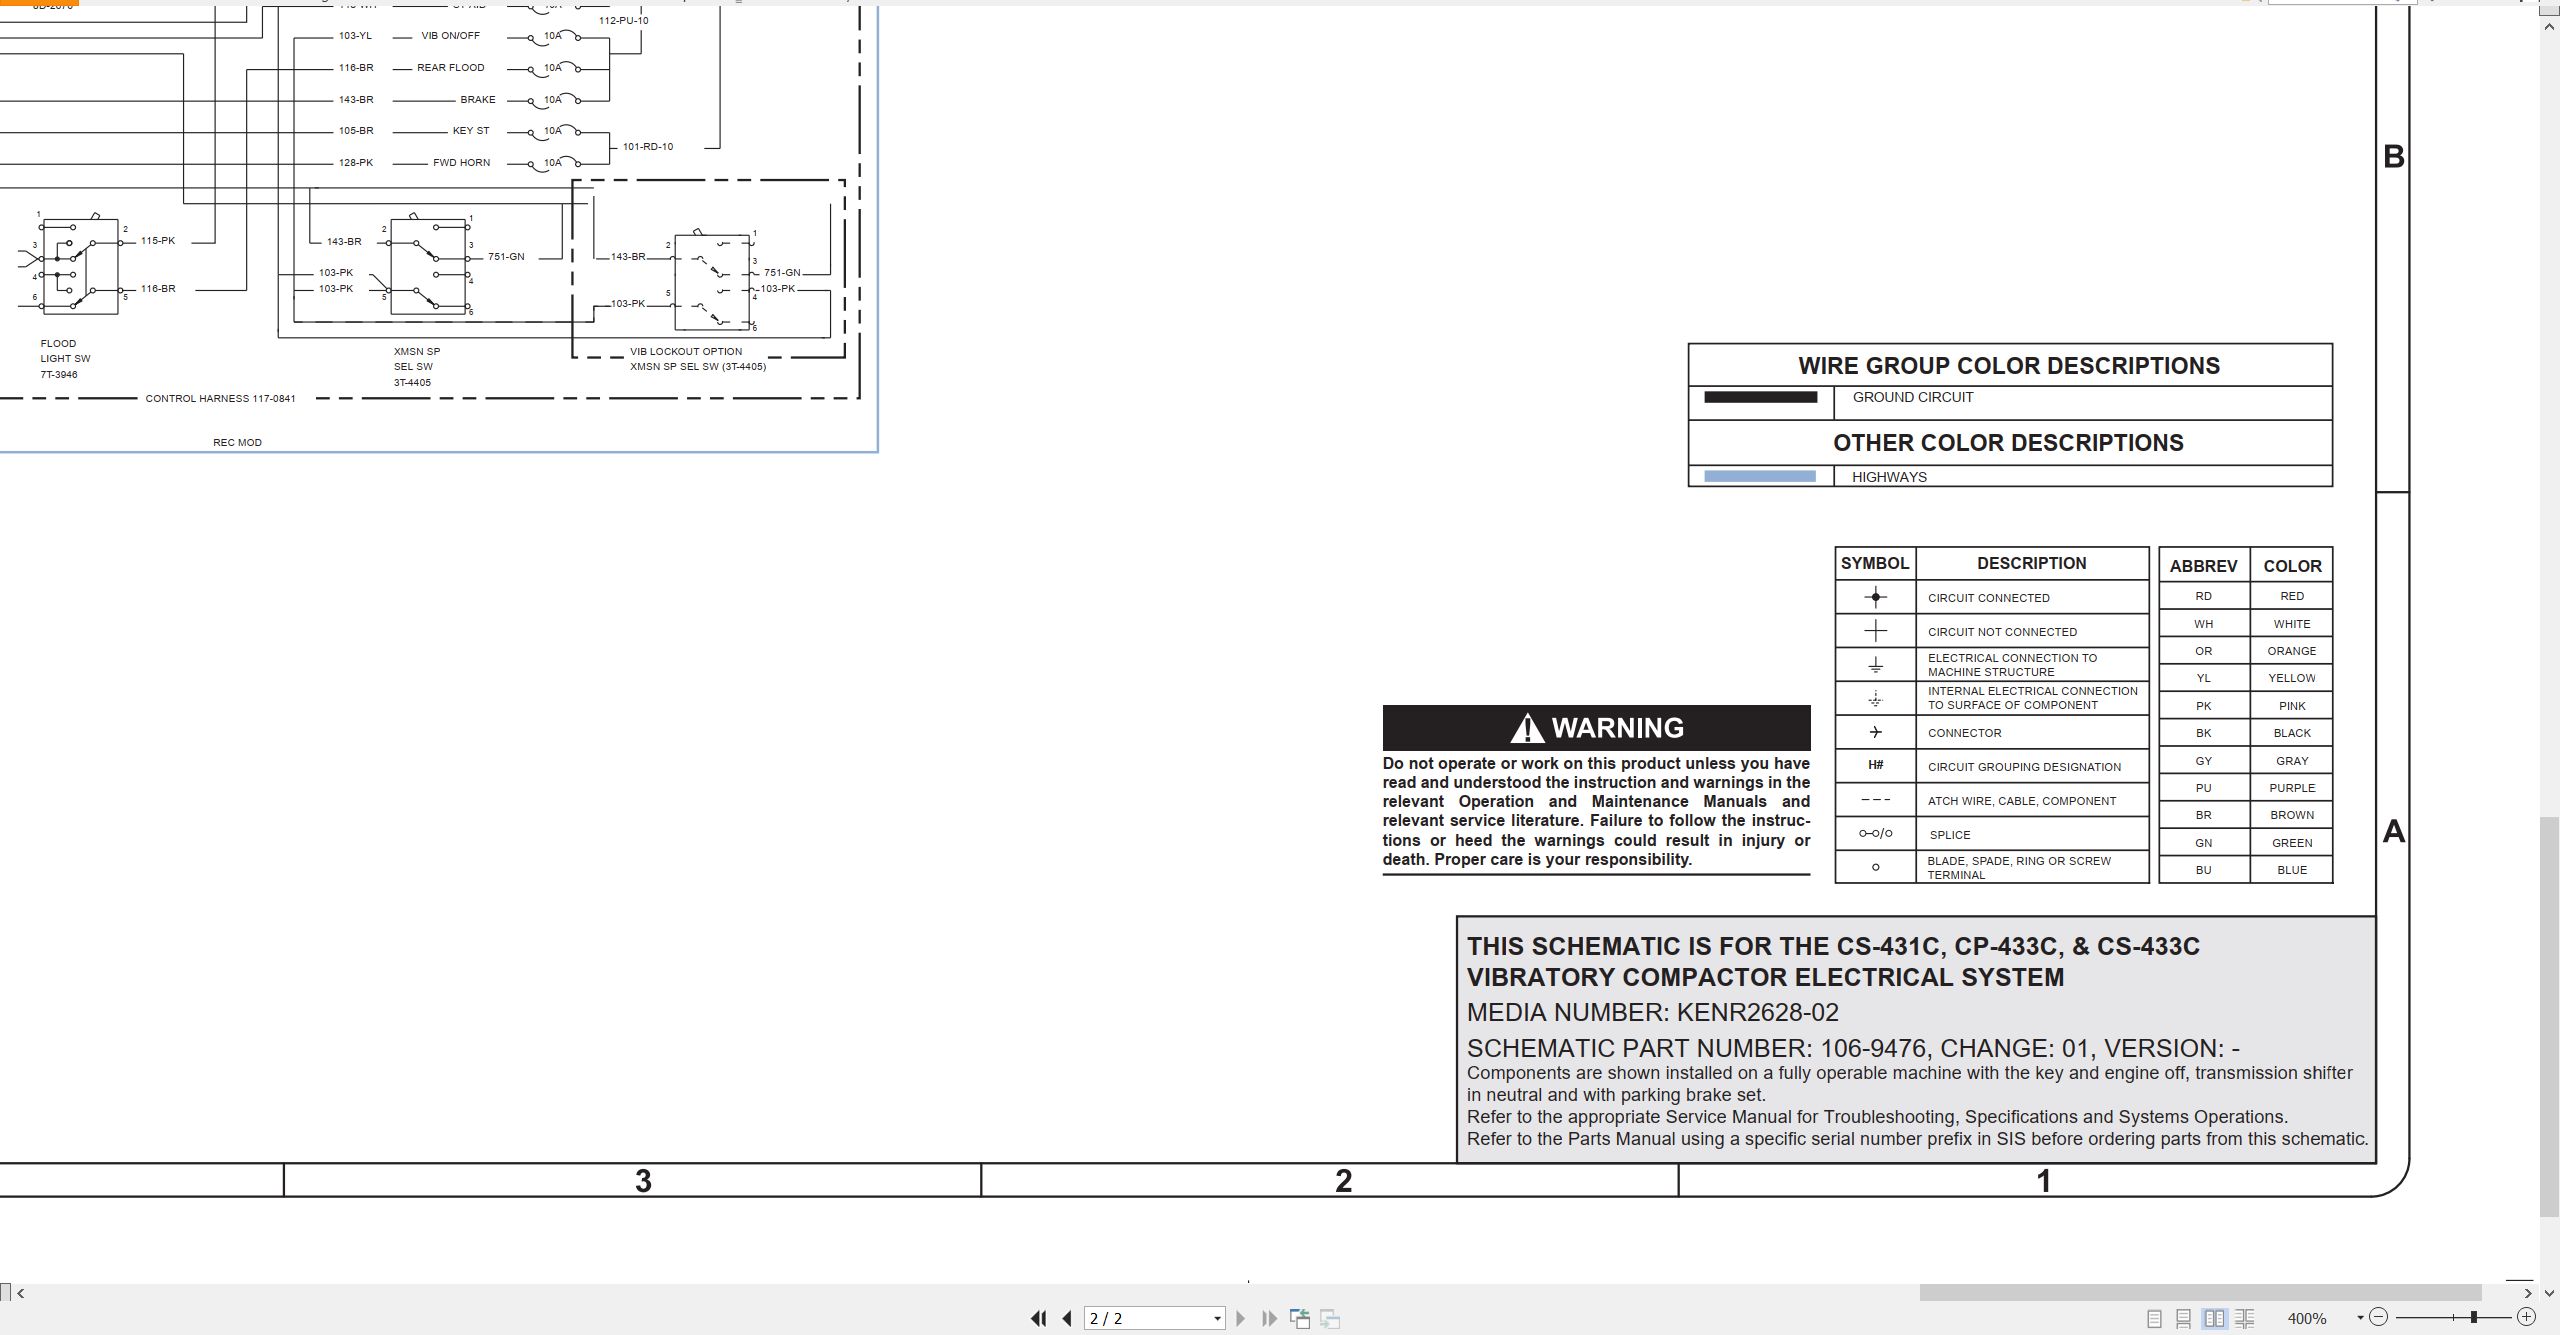Viewport: 2560px width, 1335px height.
Task: Click scroll up arrow on vertical scrollbar
Action: (2549, 27)
